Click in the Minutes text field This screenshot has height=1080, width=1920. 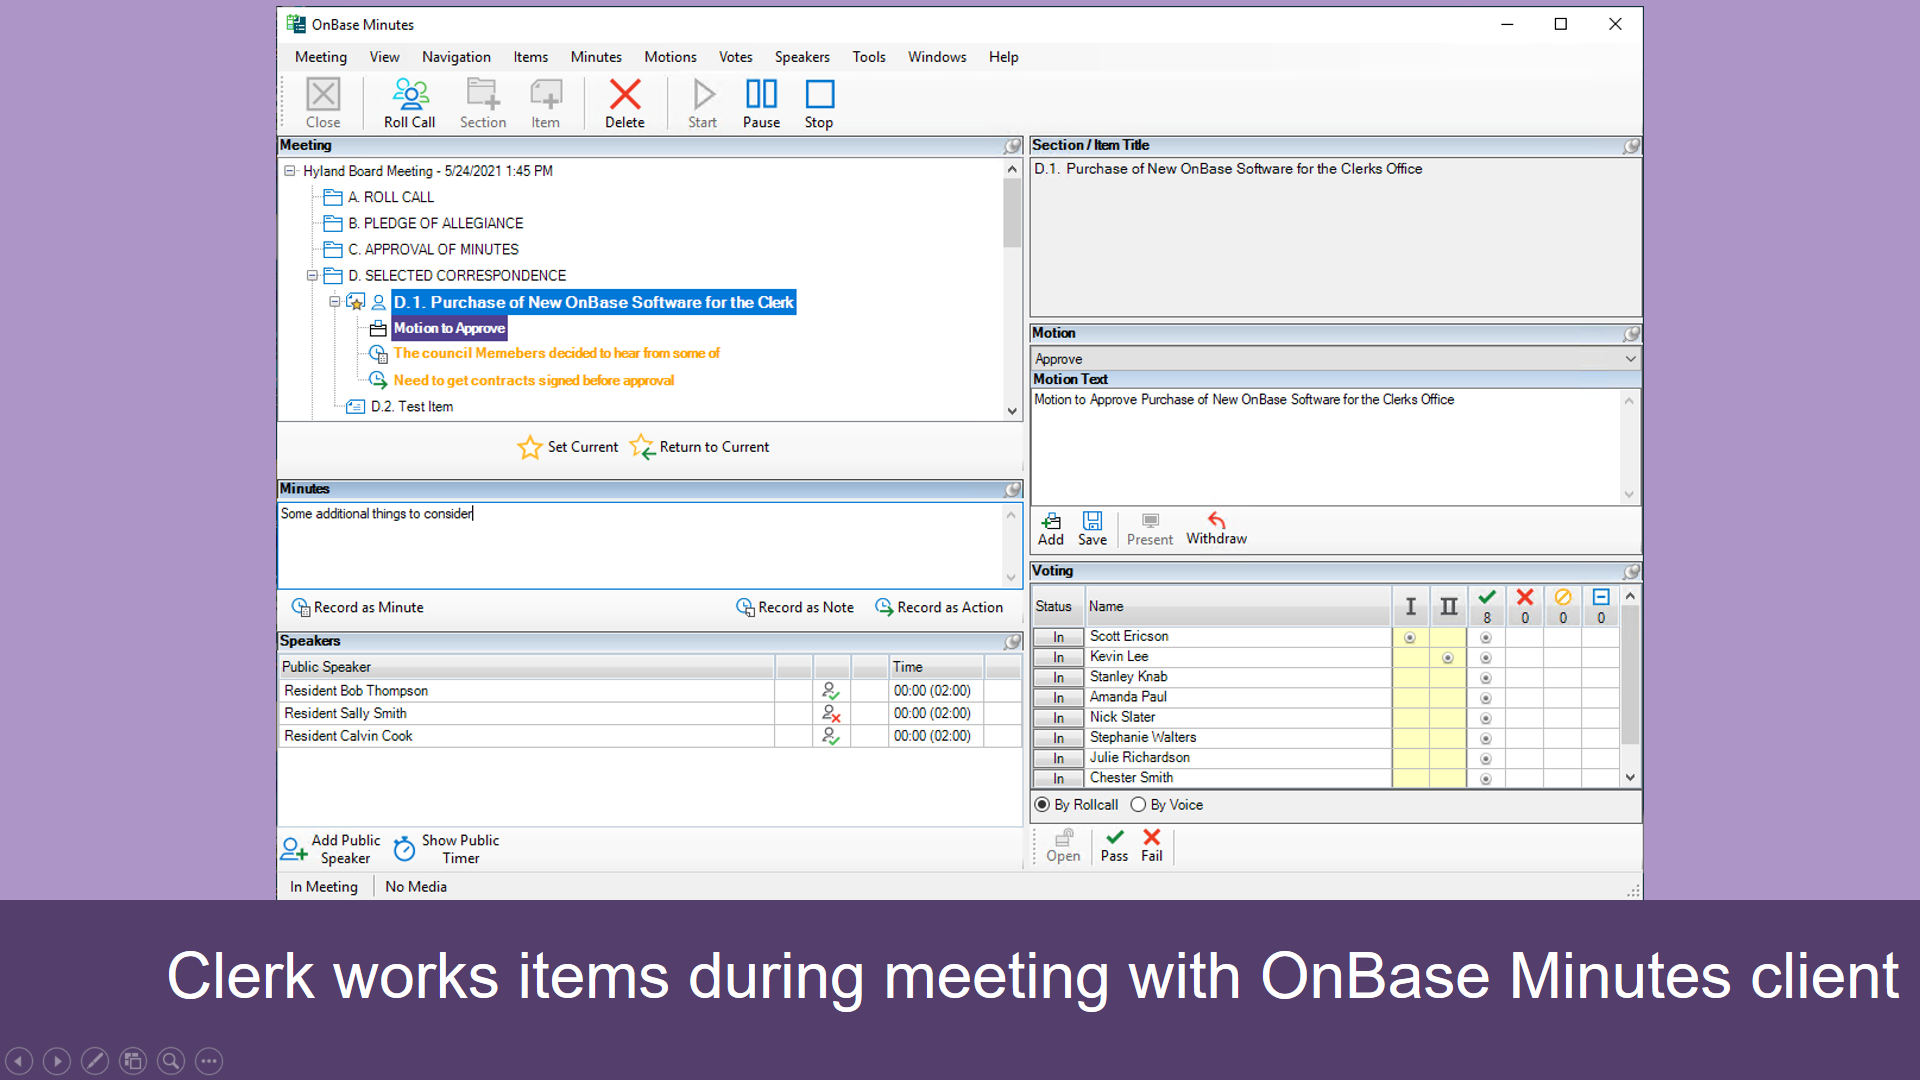point(640,545)
